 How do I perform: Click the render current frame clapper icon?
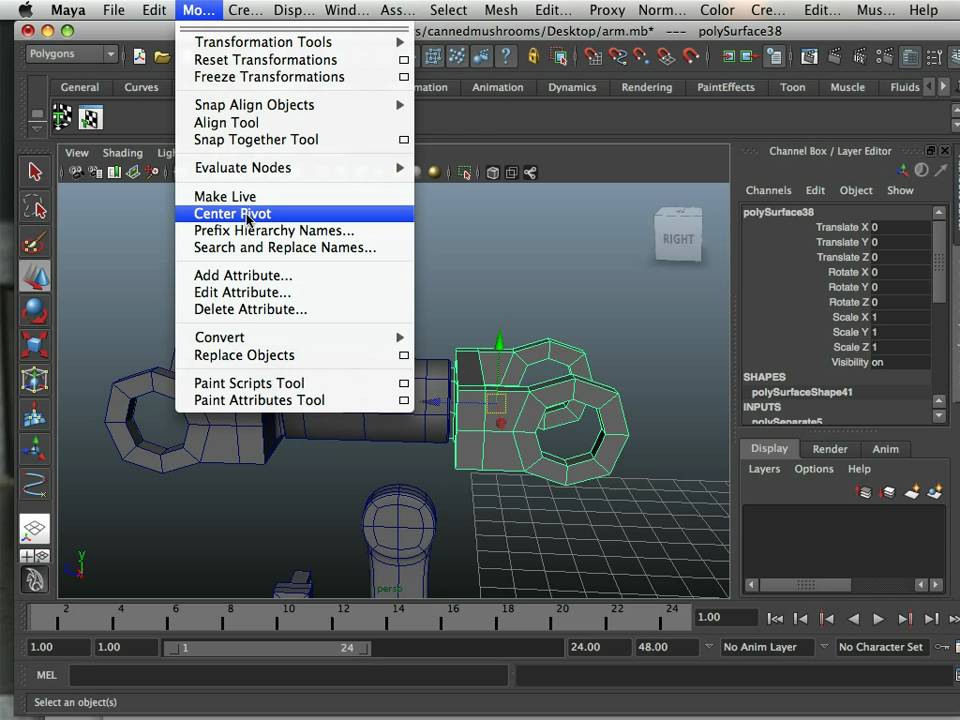pyautogui.click(x=834, y=57)
